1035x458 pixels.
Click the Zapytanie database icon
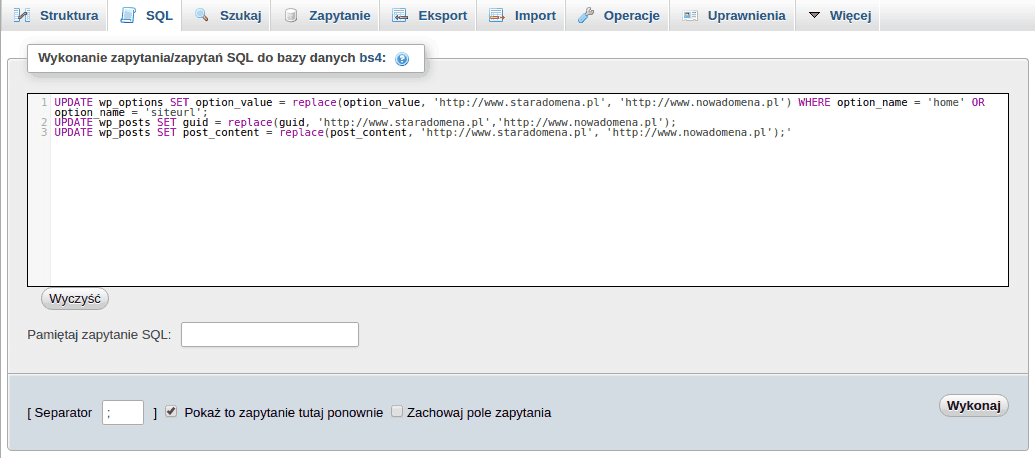click(290, 16)
